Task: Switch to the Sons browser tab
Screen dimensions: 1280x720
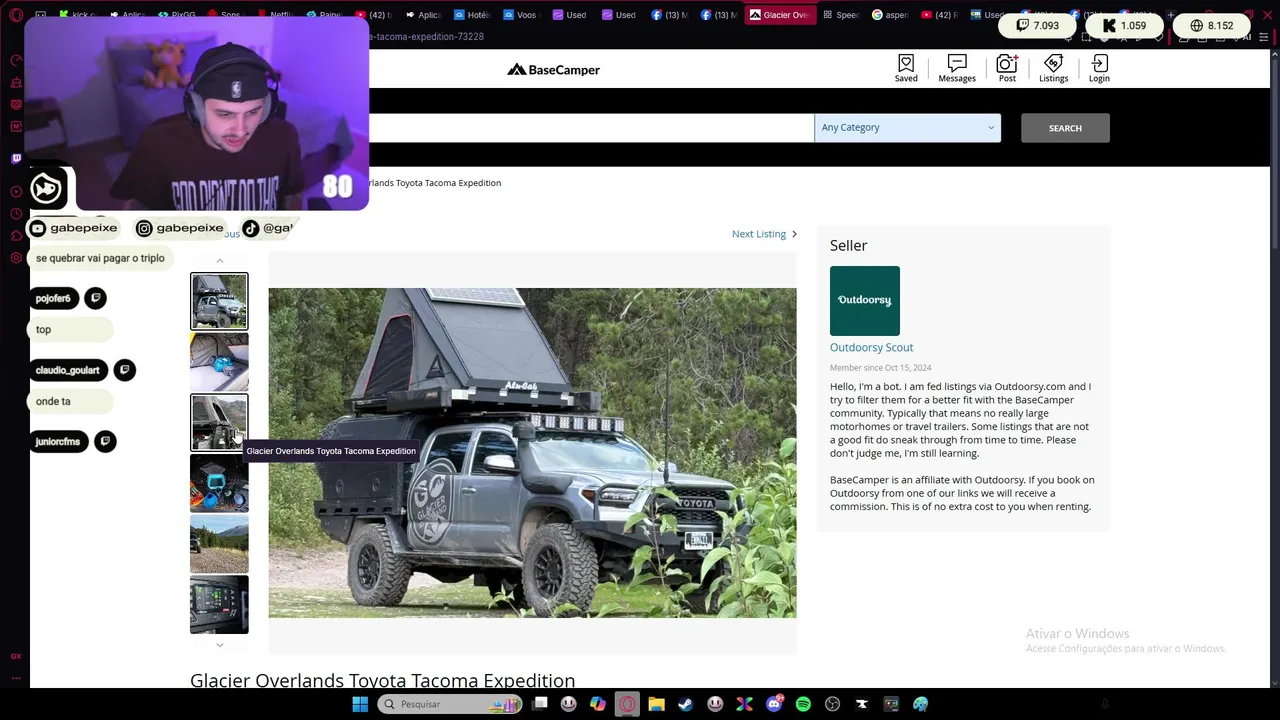Action: click(x=225, y=15)
